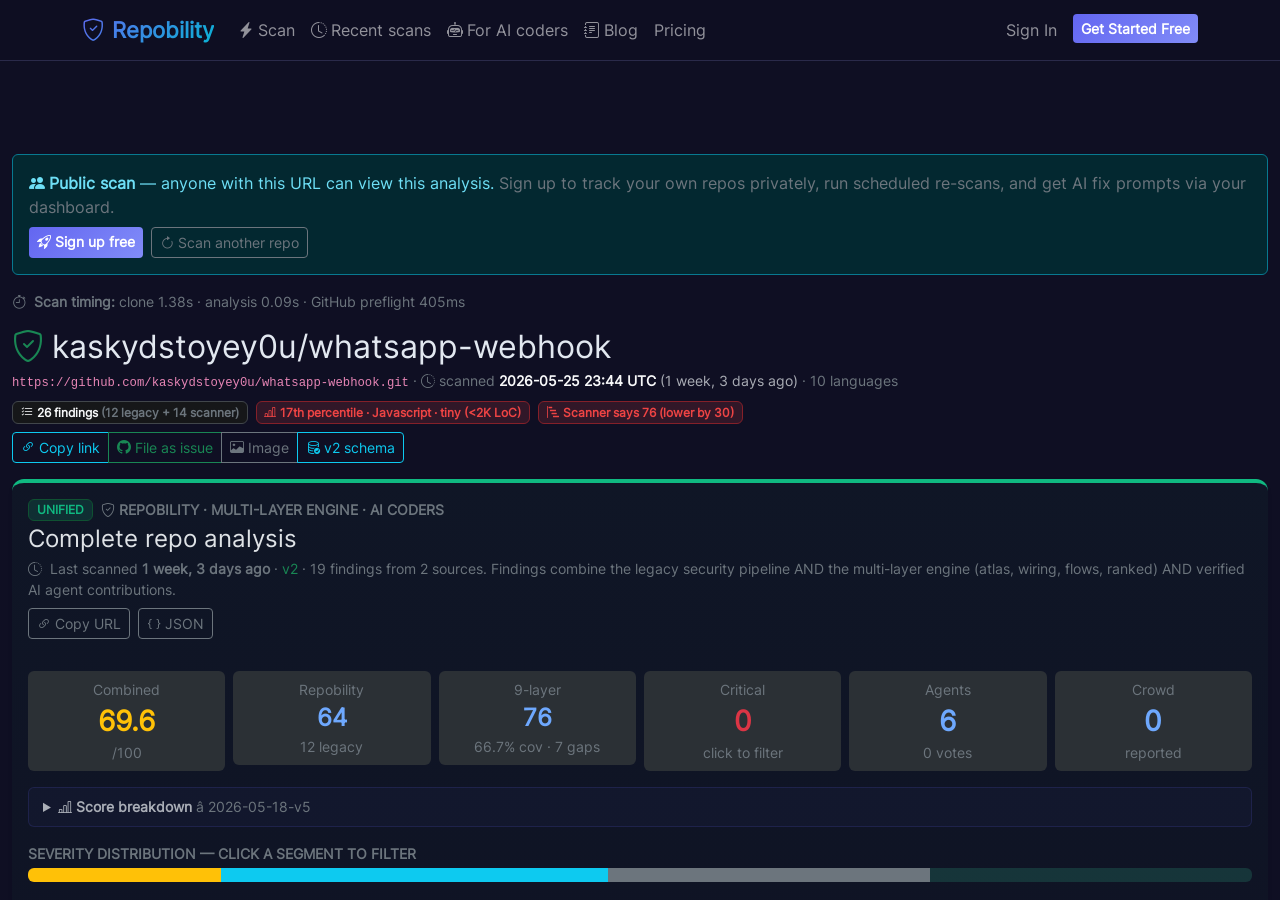Select the 9-layer 76 score card
The image size is (1280, 900).
pos(537,718)
